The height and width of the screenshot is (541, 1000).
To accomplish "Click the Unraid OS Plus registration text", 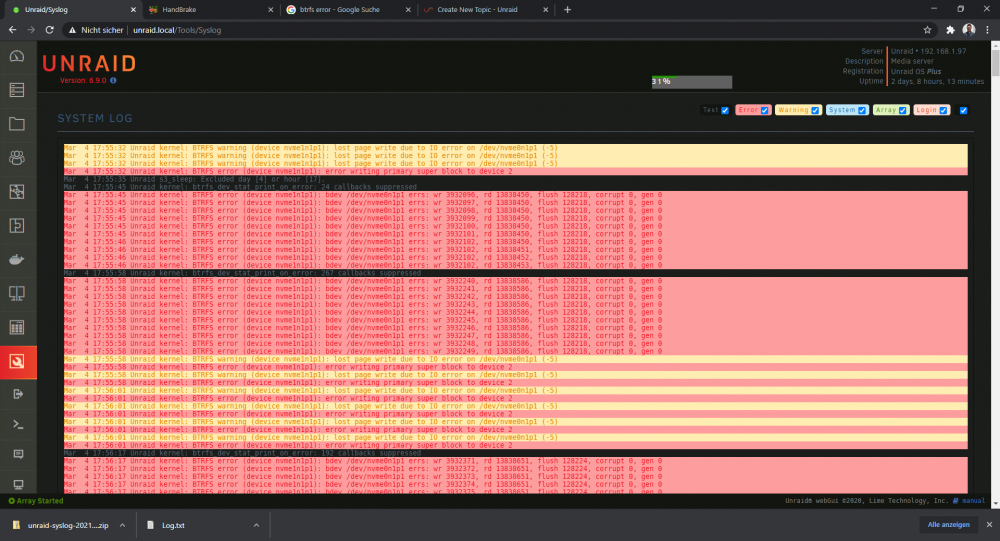I will [916, 71].
